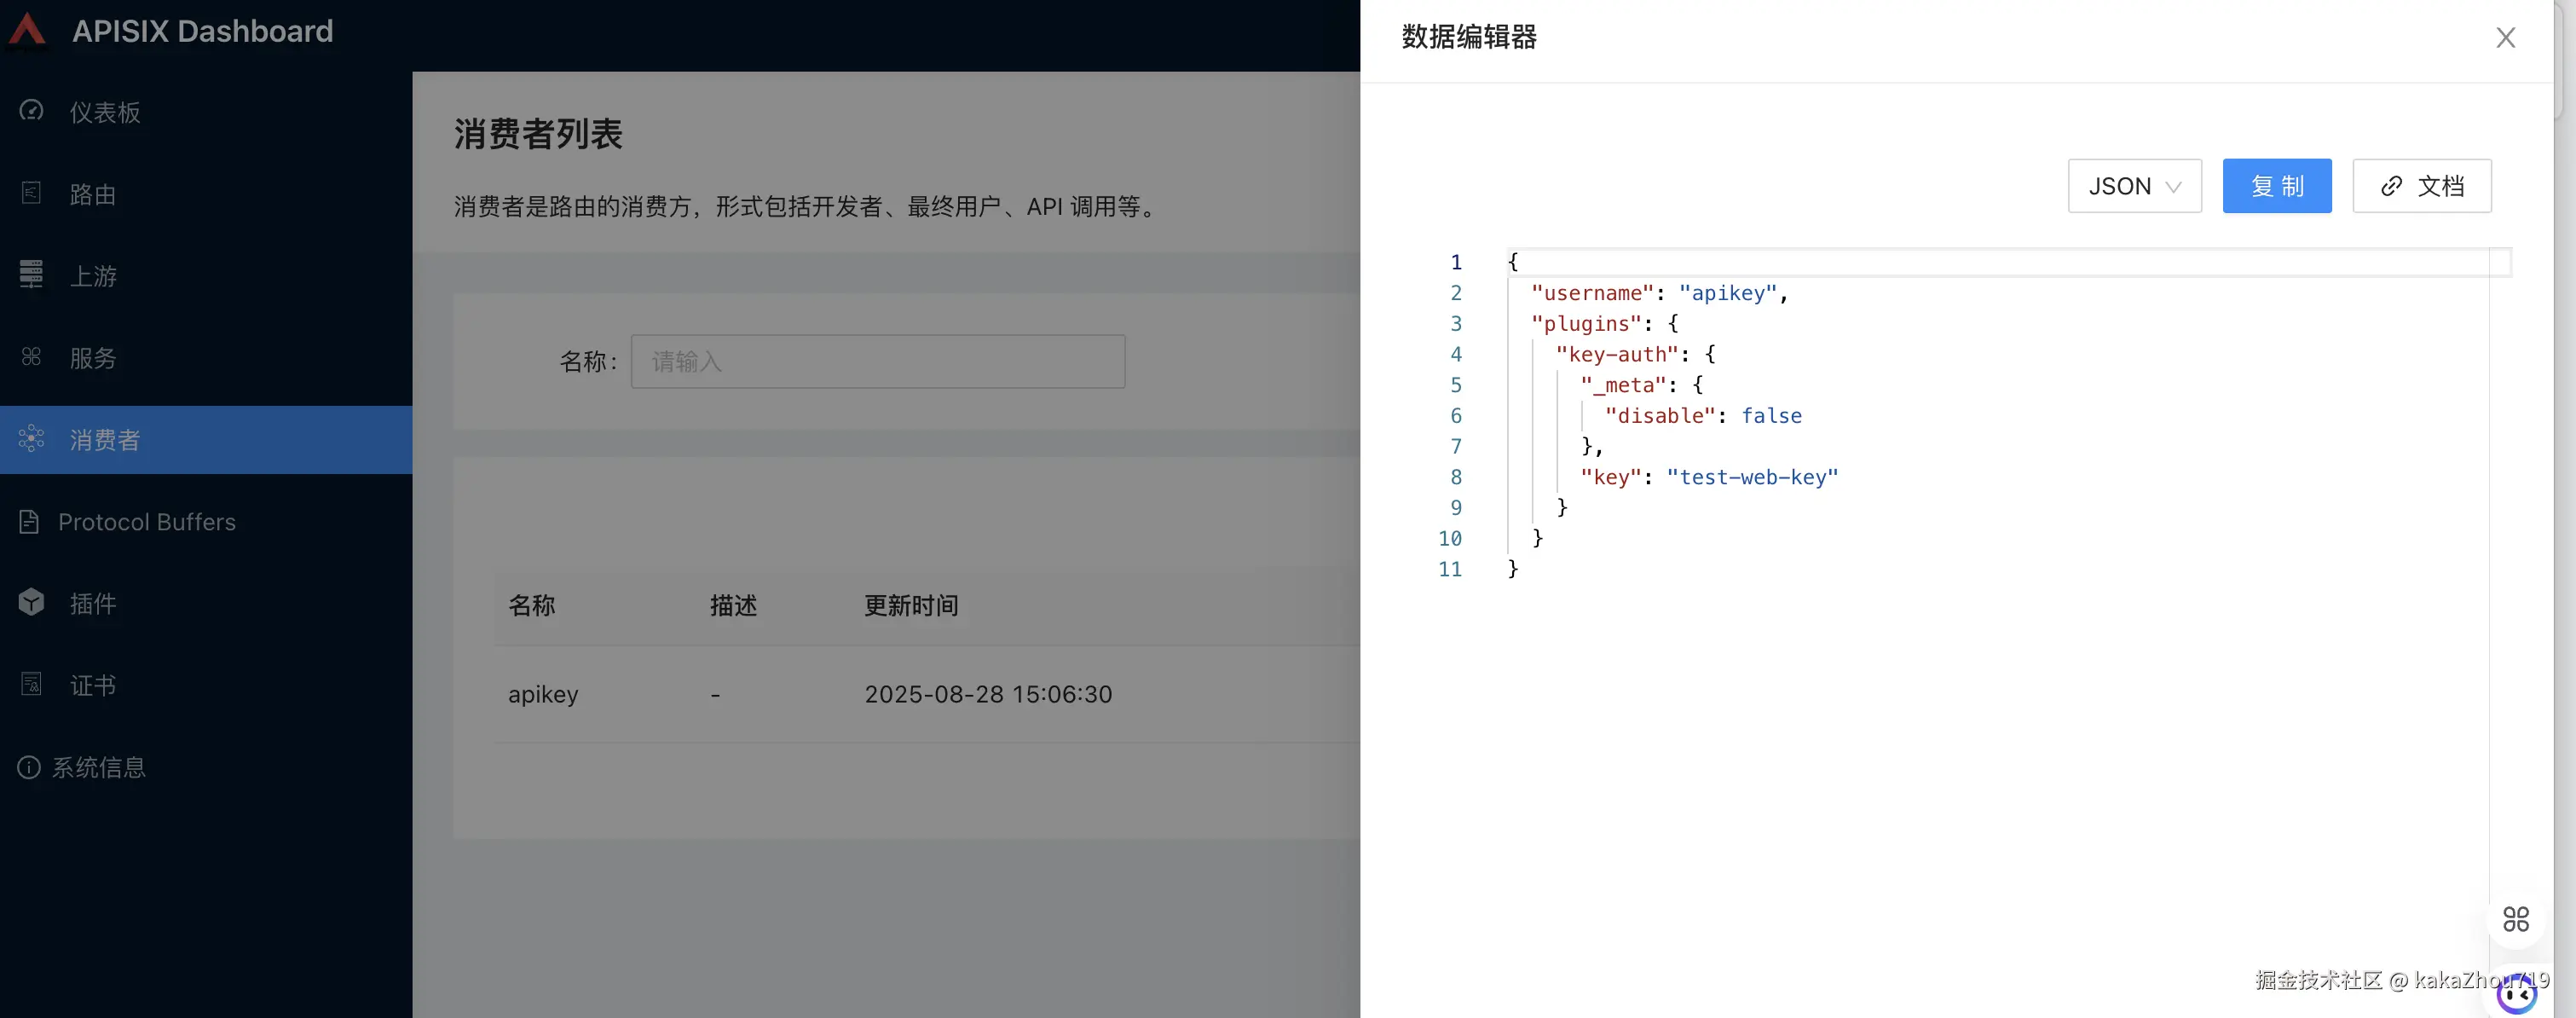Click the "key" property on line 8

click(1611, 477)
